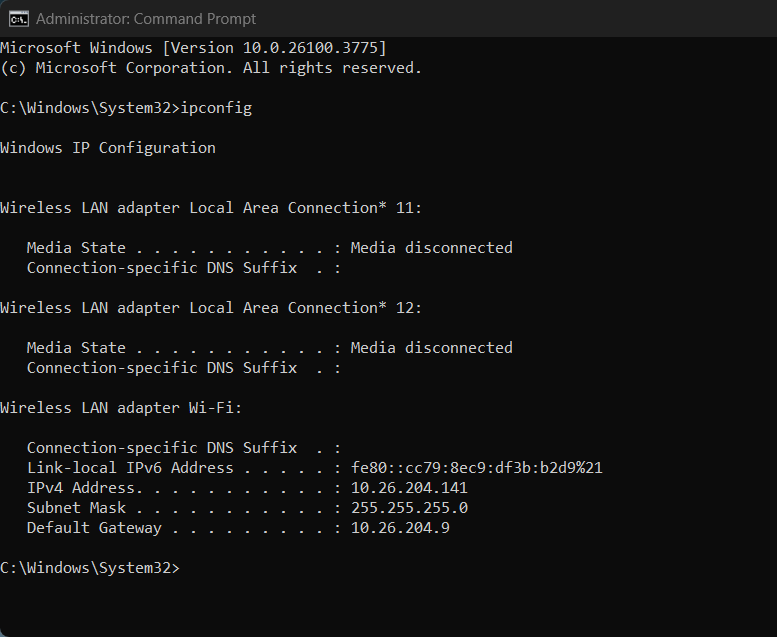The height and width of the screenshot is (637, 777).
Task: Click the Windows version 10.0.26100.3775 text
Action: coord(274,48)
